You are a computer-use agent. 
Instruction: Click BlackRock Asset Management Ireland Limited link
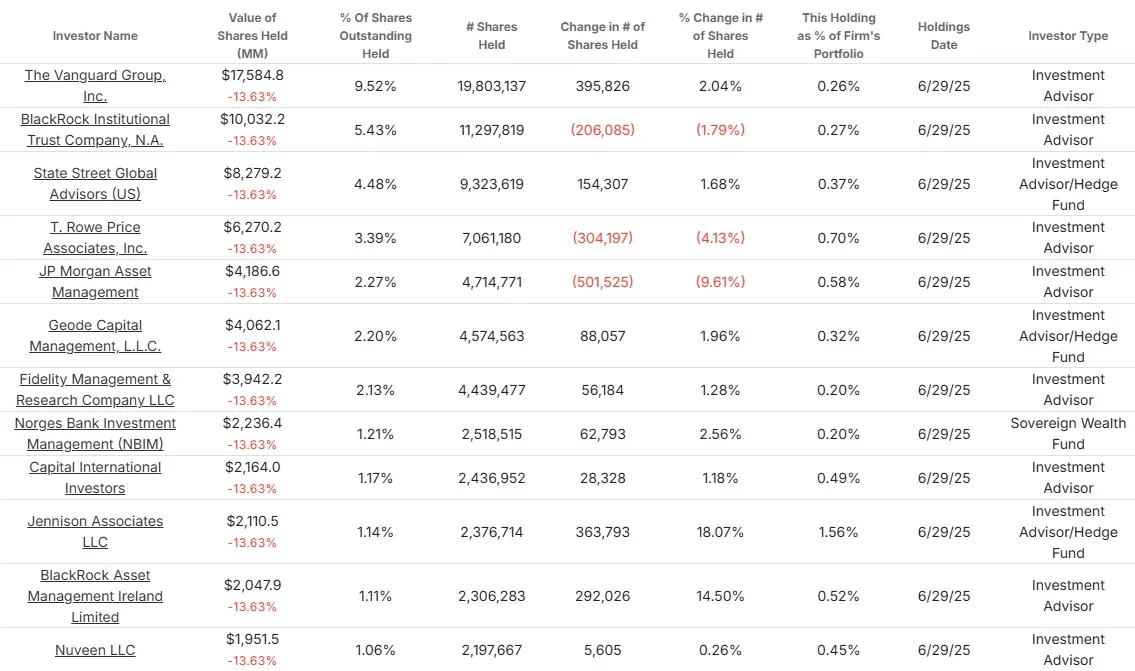[x=95, y=596]
